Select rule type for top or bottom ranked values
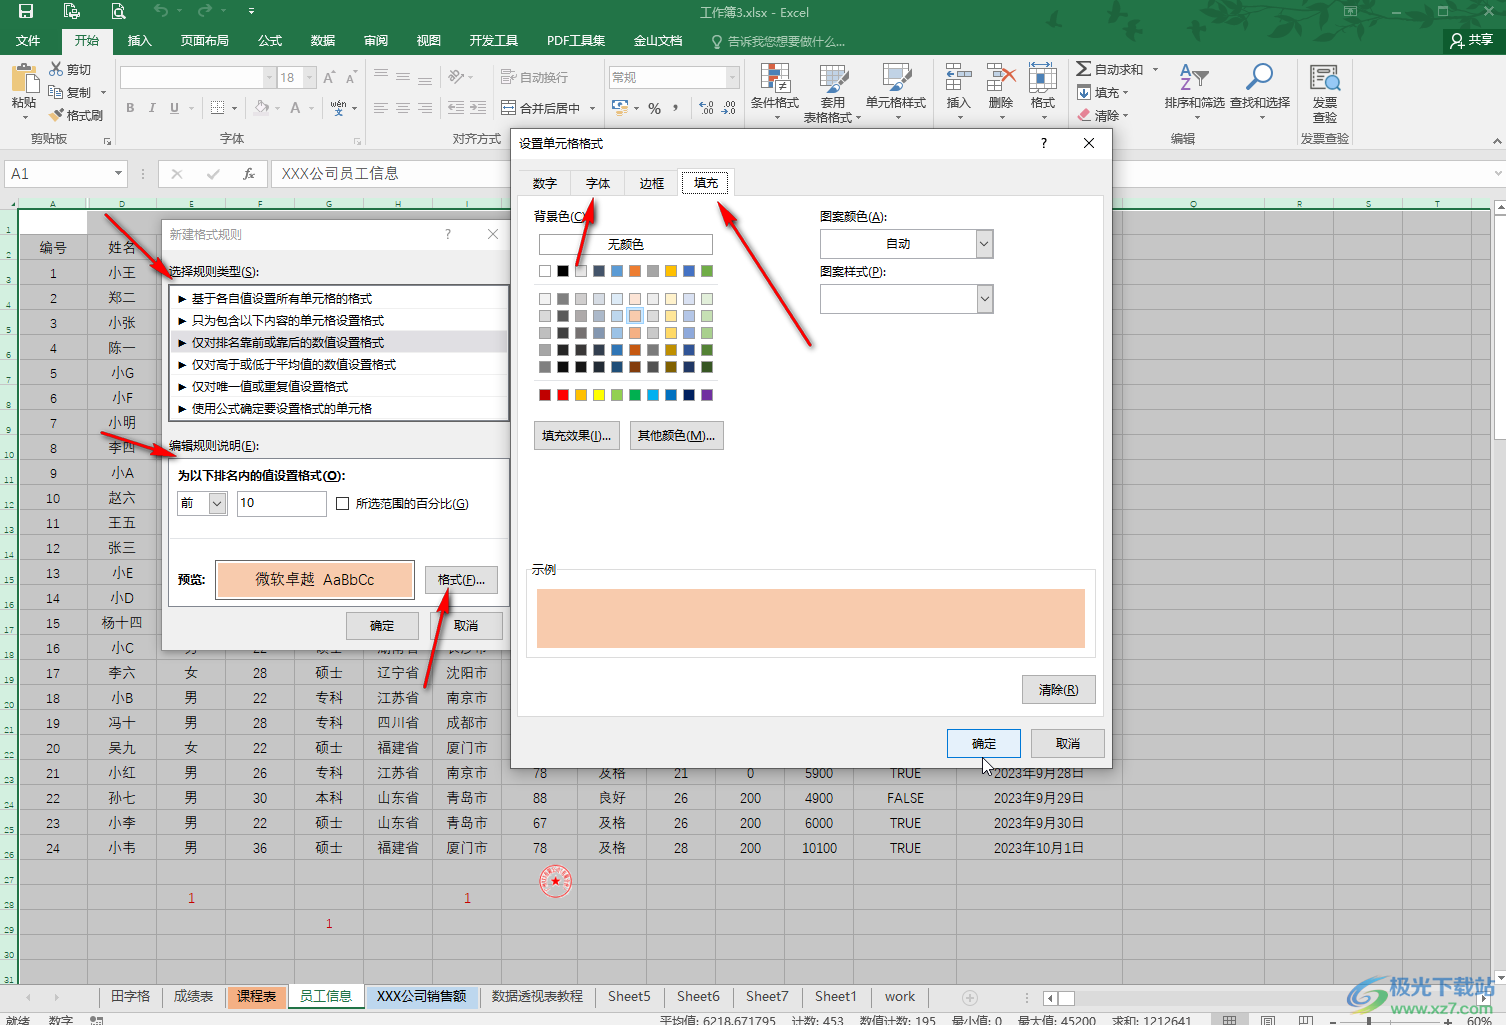The height and width of the screenshot is (1025, 1506). (x=339, y=342)
